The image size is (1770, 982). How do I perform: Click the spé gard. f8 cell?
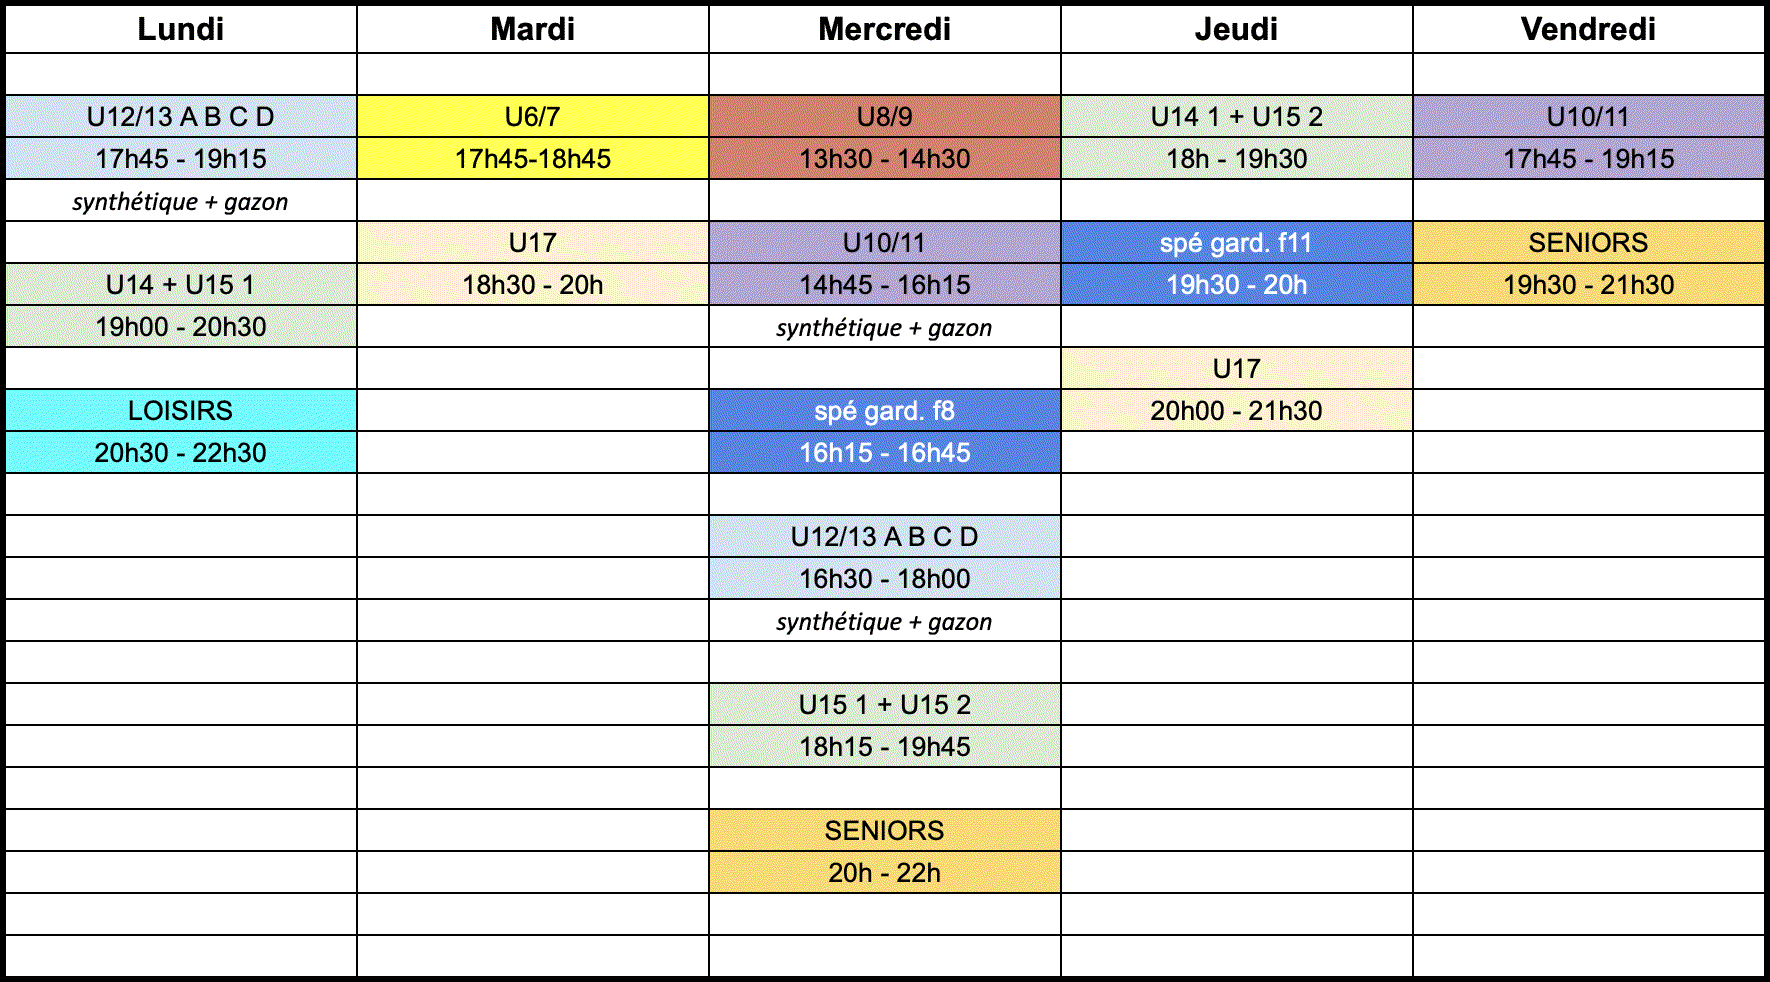[885, 410]
